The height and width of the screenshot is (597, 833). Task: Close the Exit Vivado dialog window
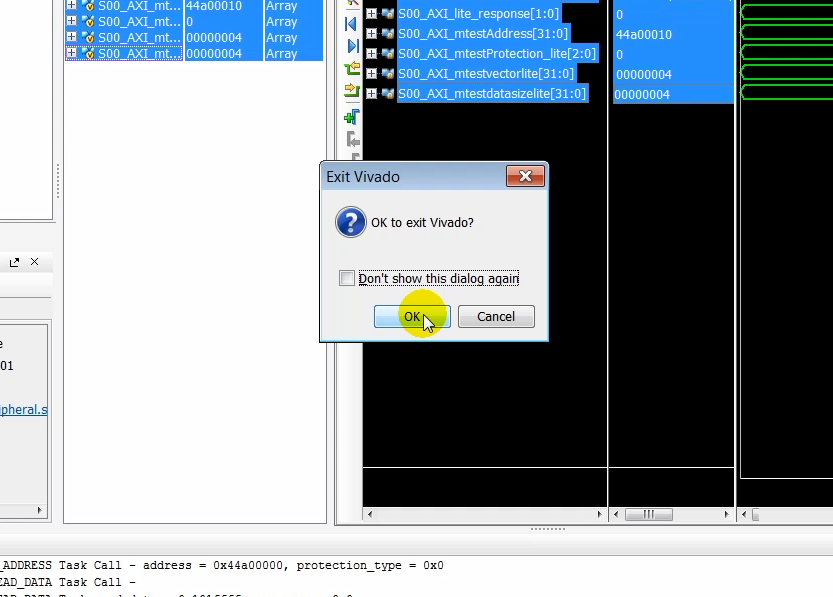(525, 177)
